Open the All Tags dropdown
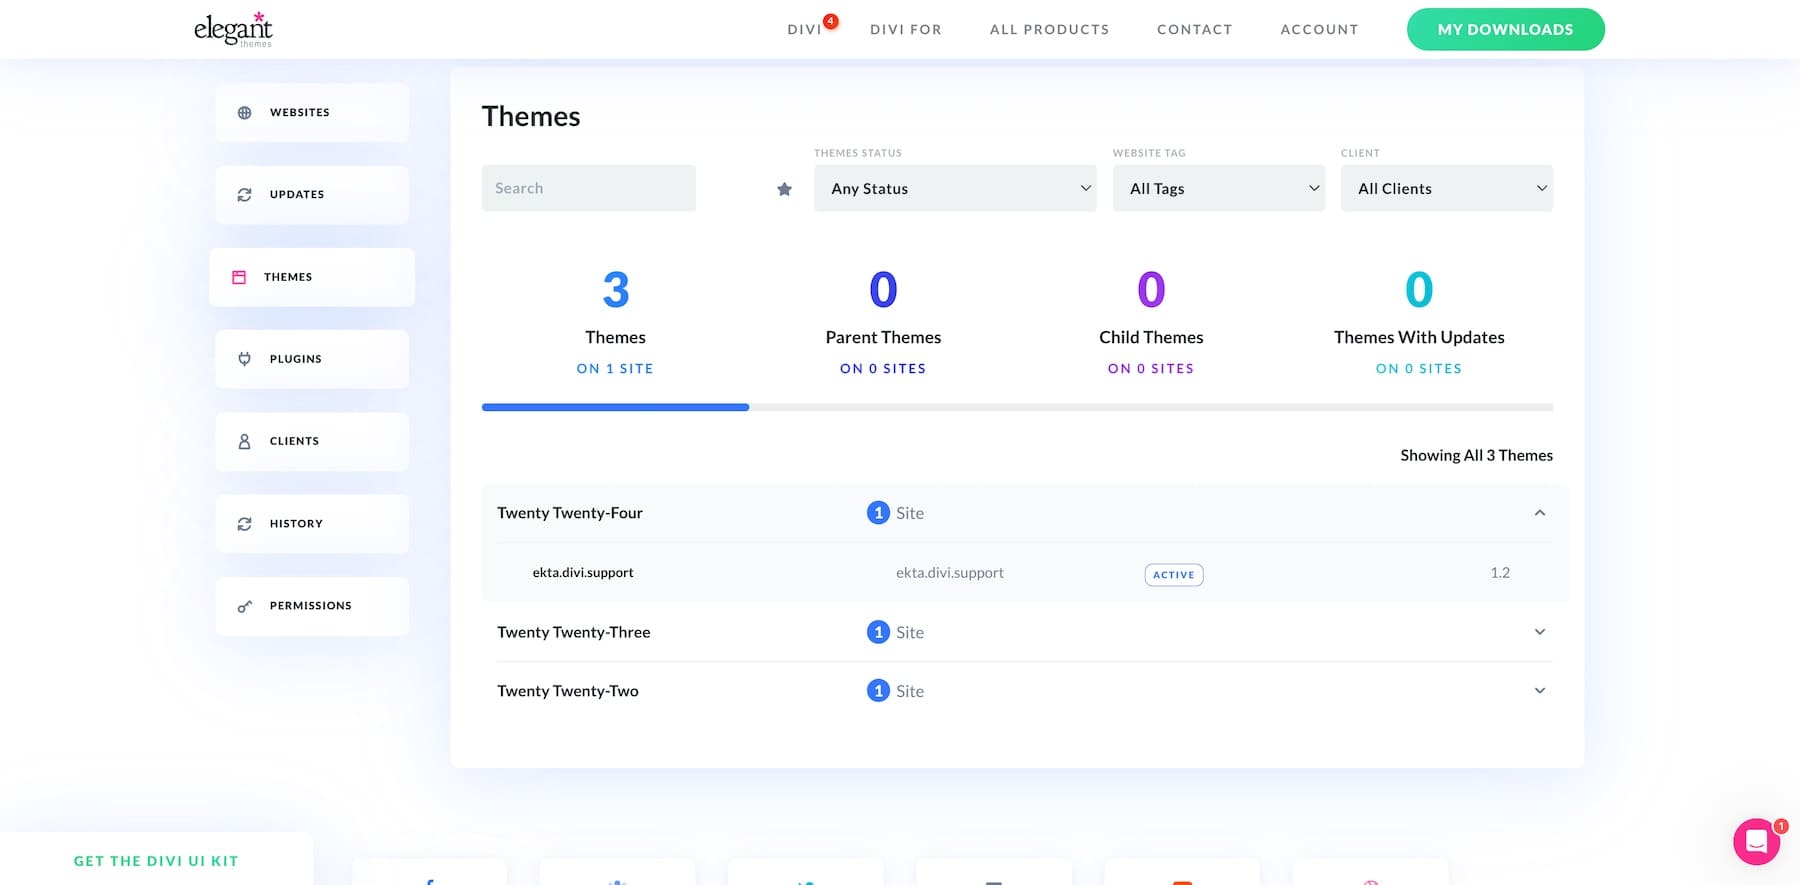Image resolution: width=1800 pixels, height=885 pixels. (x=1219, y=188)
